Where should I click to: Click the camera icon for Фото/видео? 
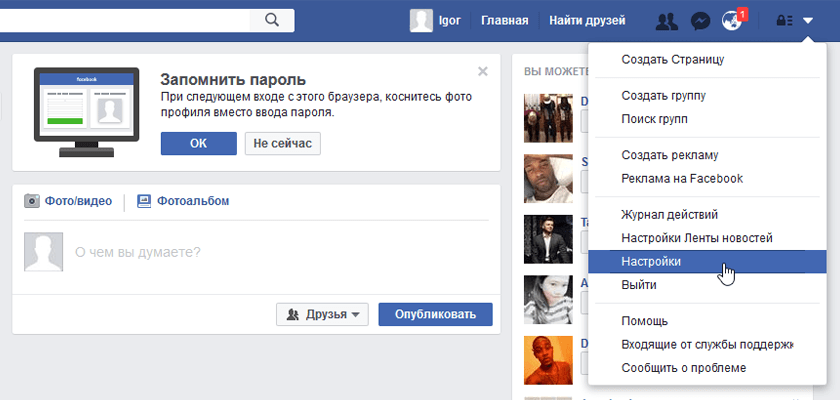click(x=32, y=201)
